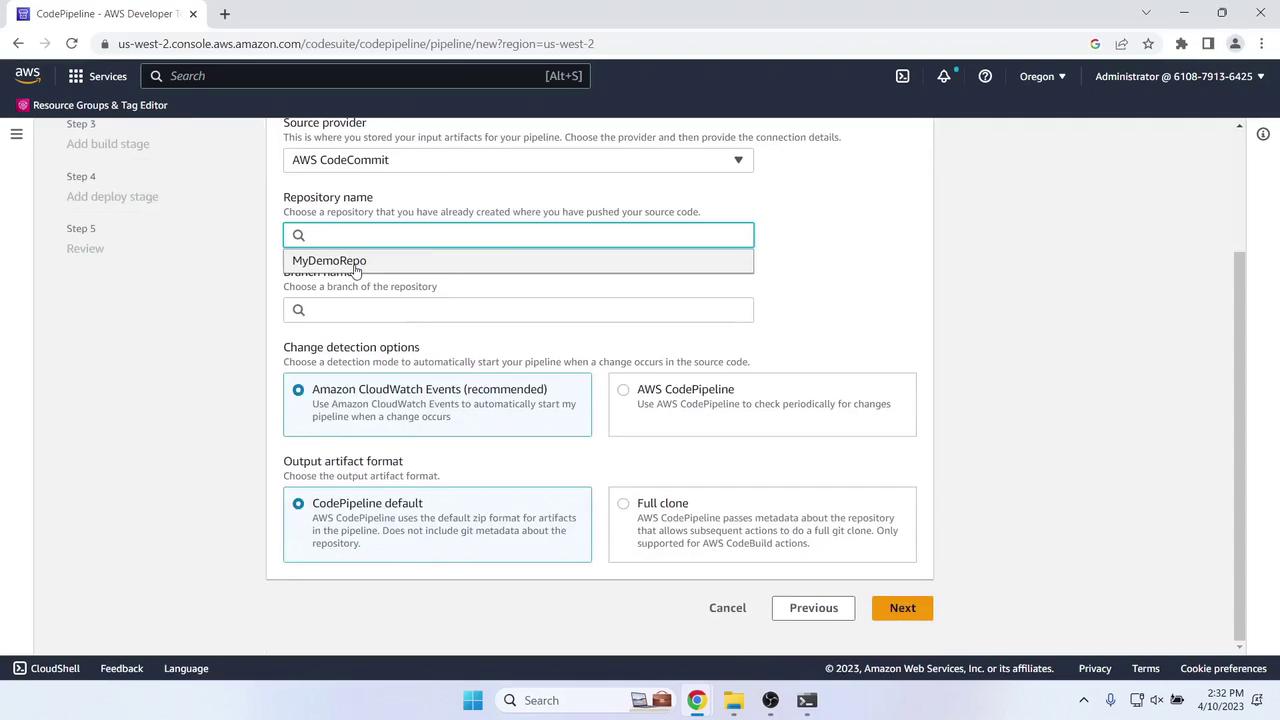Open CloudShell from the footer
Image resolution: width=1280 pixels, height=720 pixels.
click(x=46, y=669)
